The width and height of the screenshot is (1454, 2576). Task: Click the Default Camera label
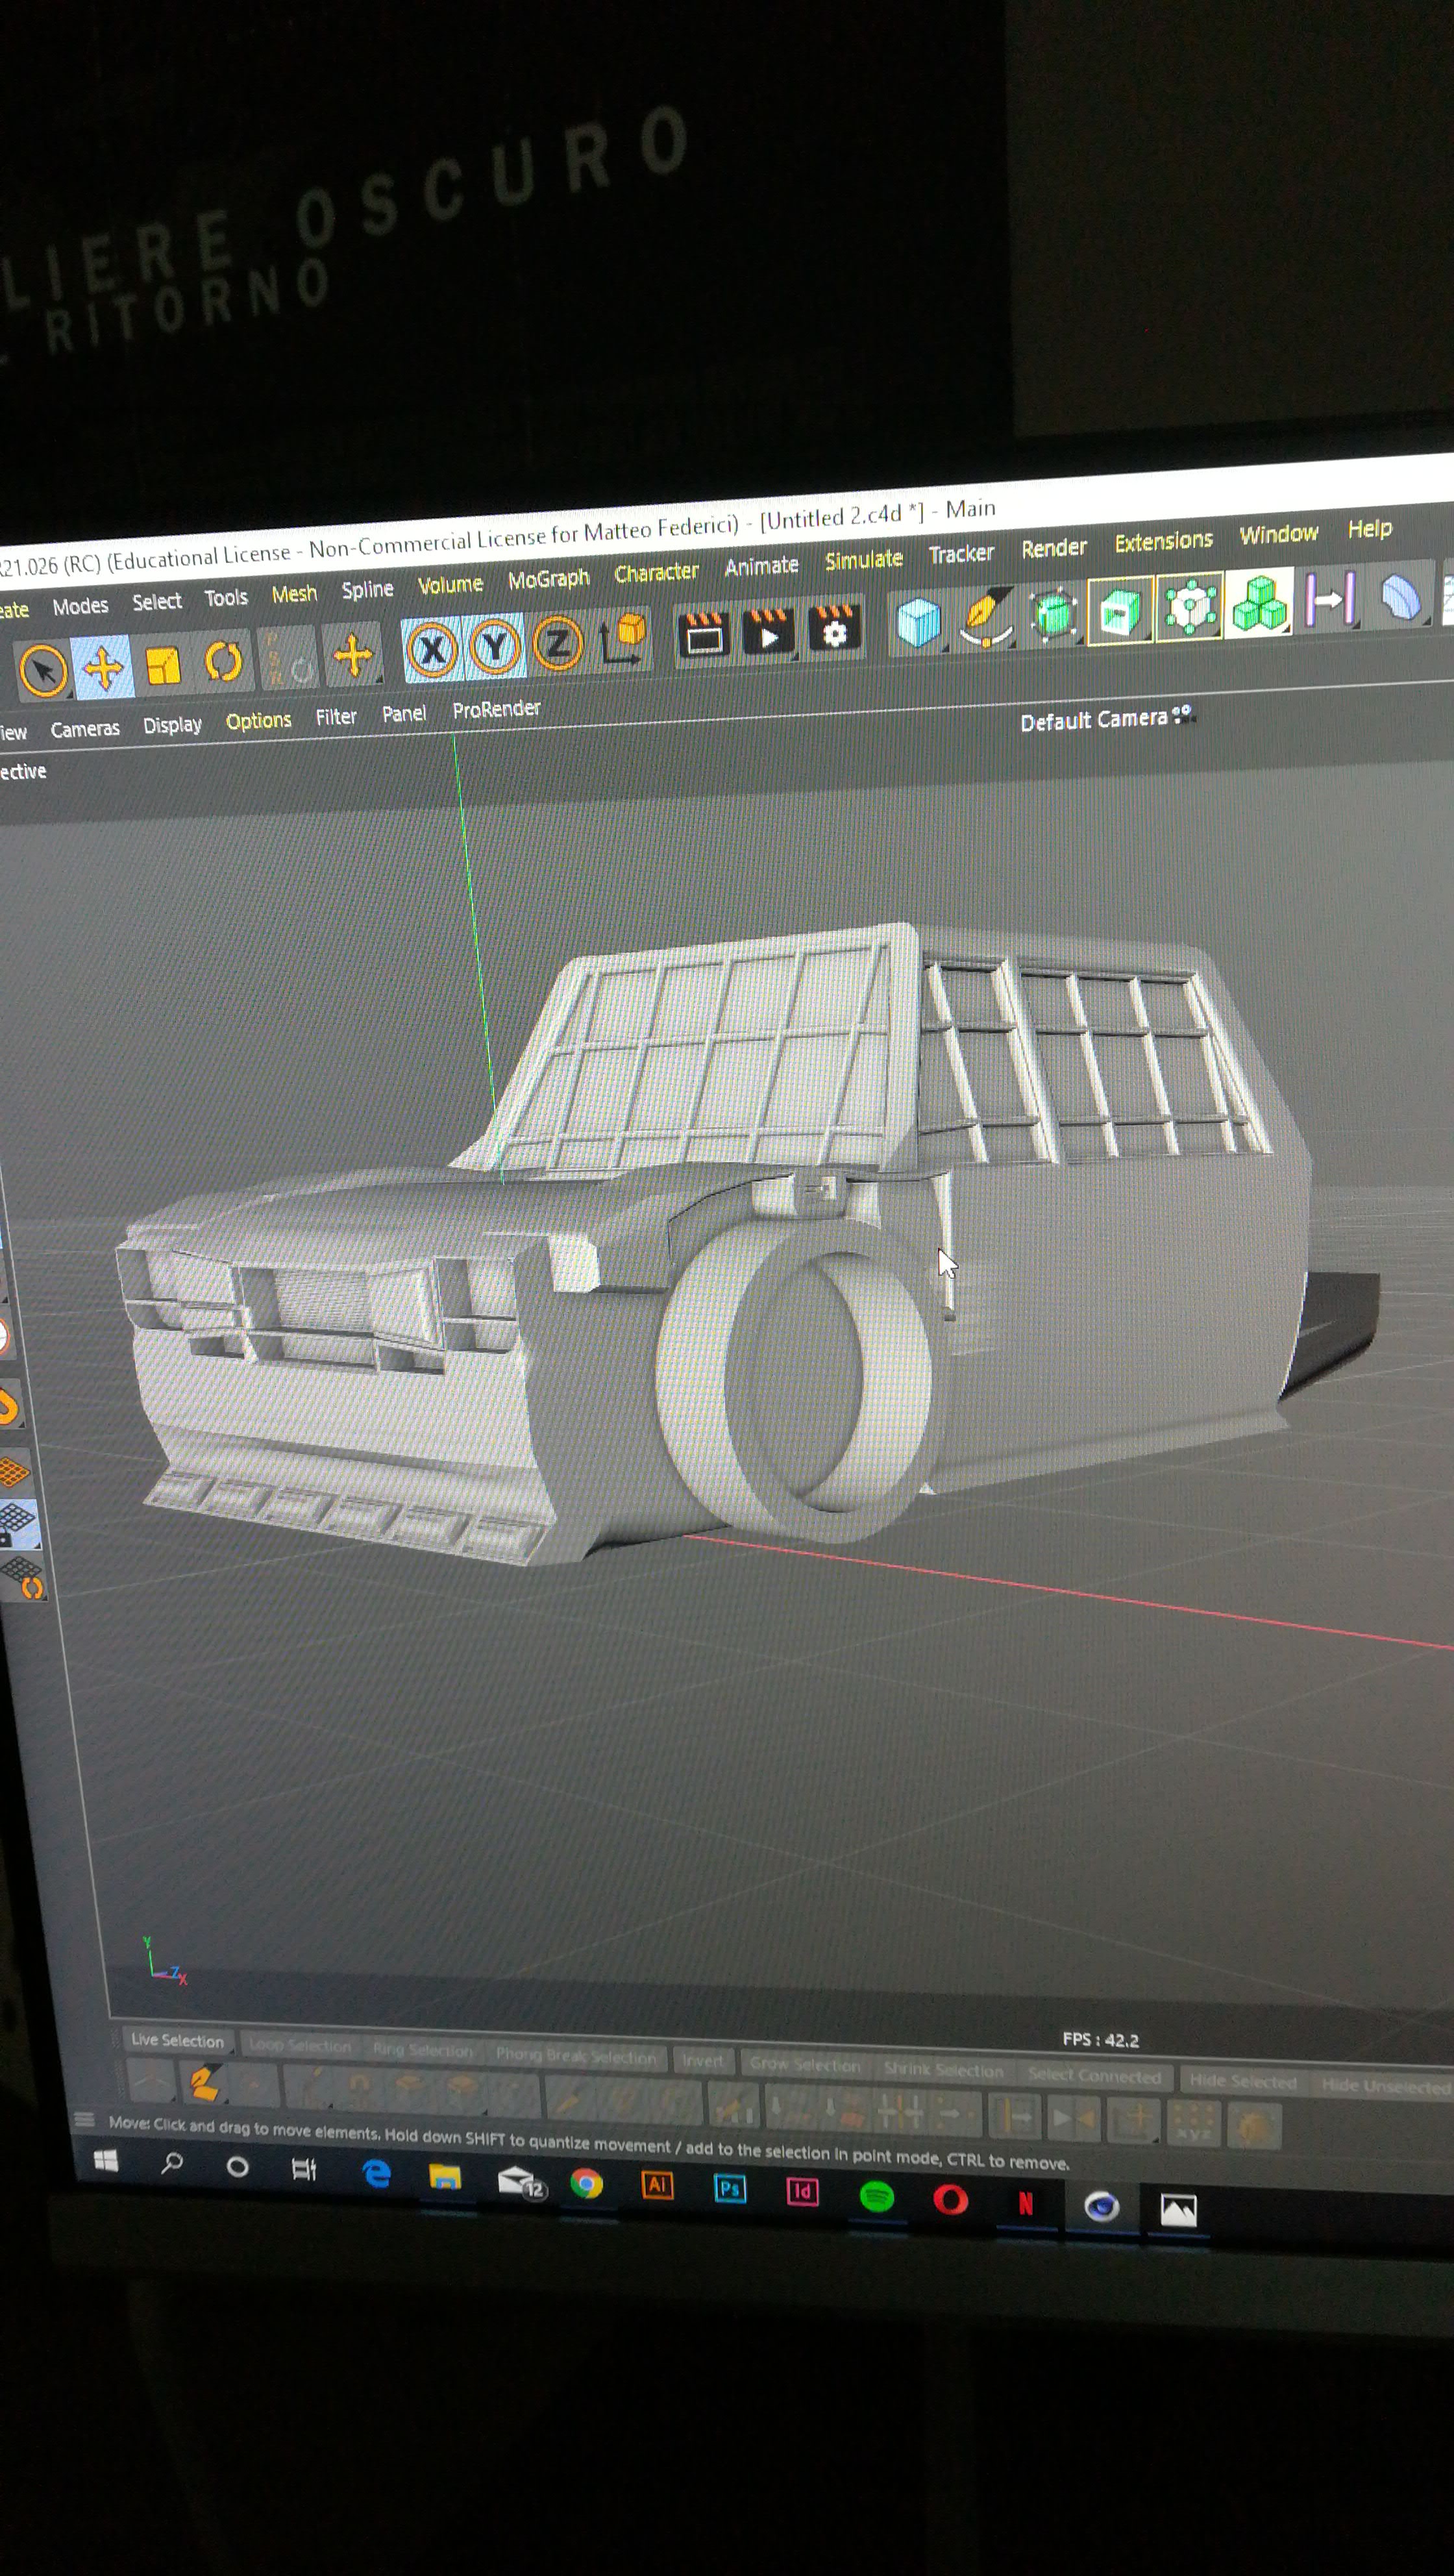pos(1093,720)
